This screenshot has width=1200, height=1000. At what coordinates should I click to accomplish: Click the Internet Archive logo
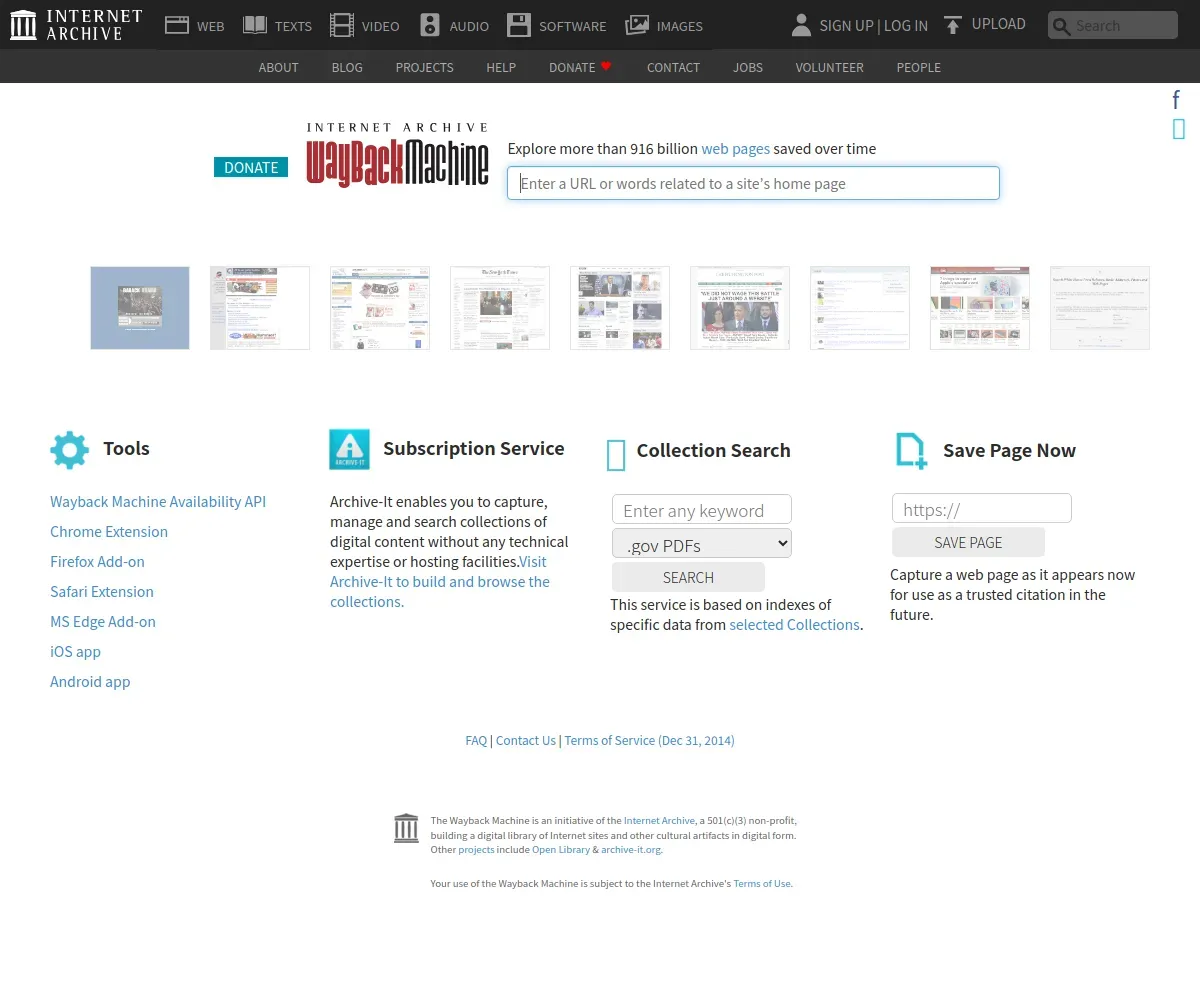[76, 25]
